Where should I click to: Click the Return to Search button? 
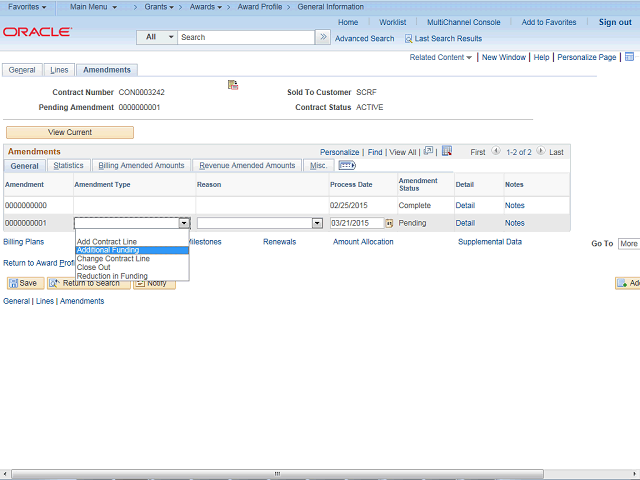coord(89,283)
